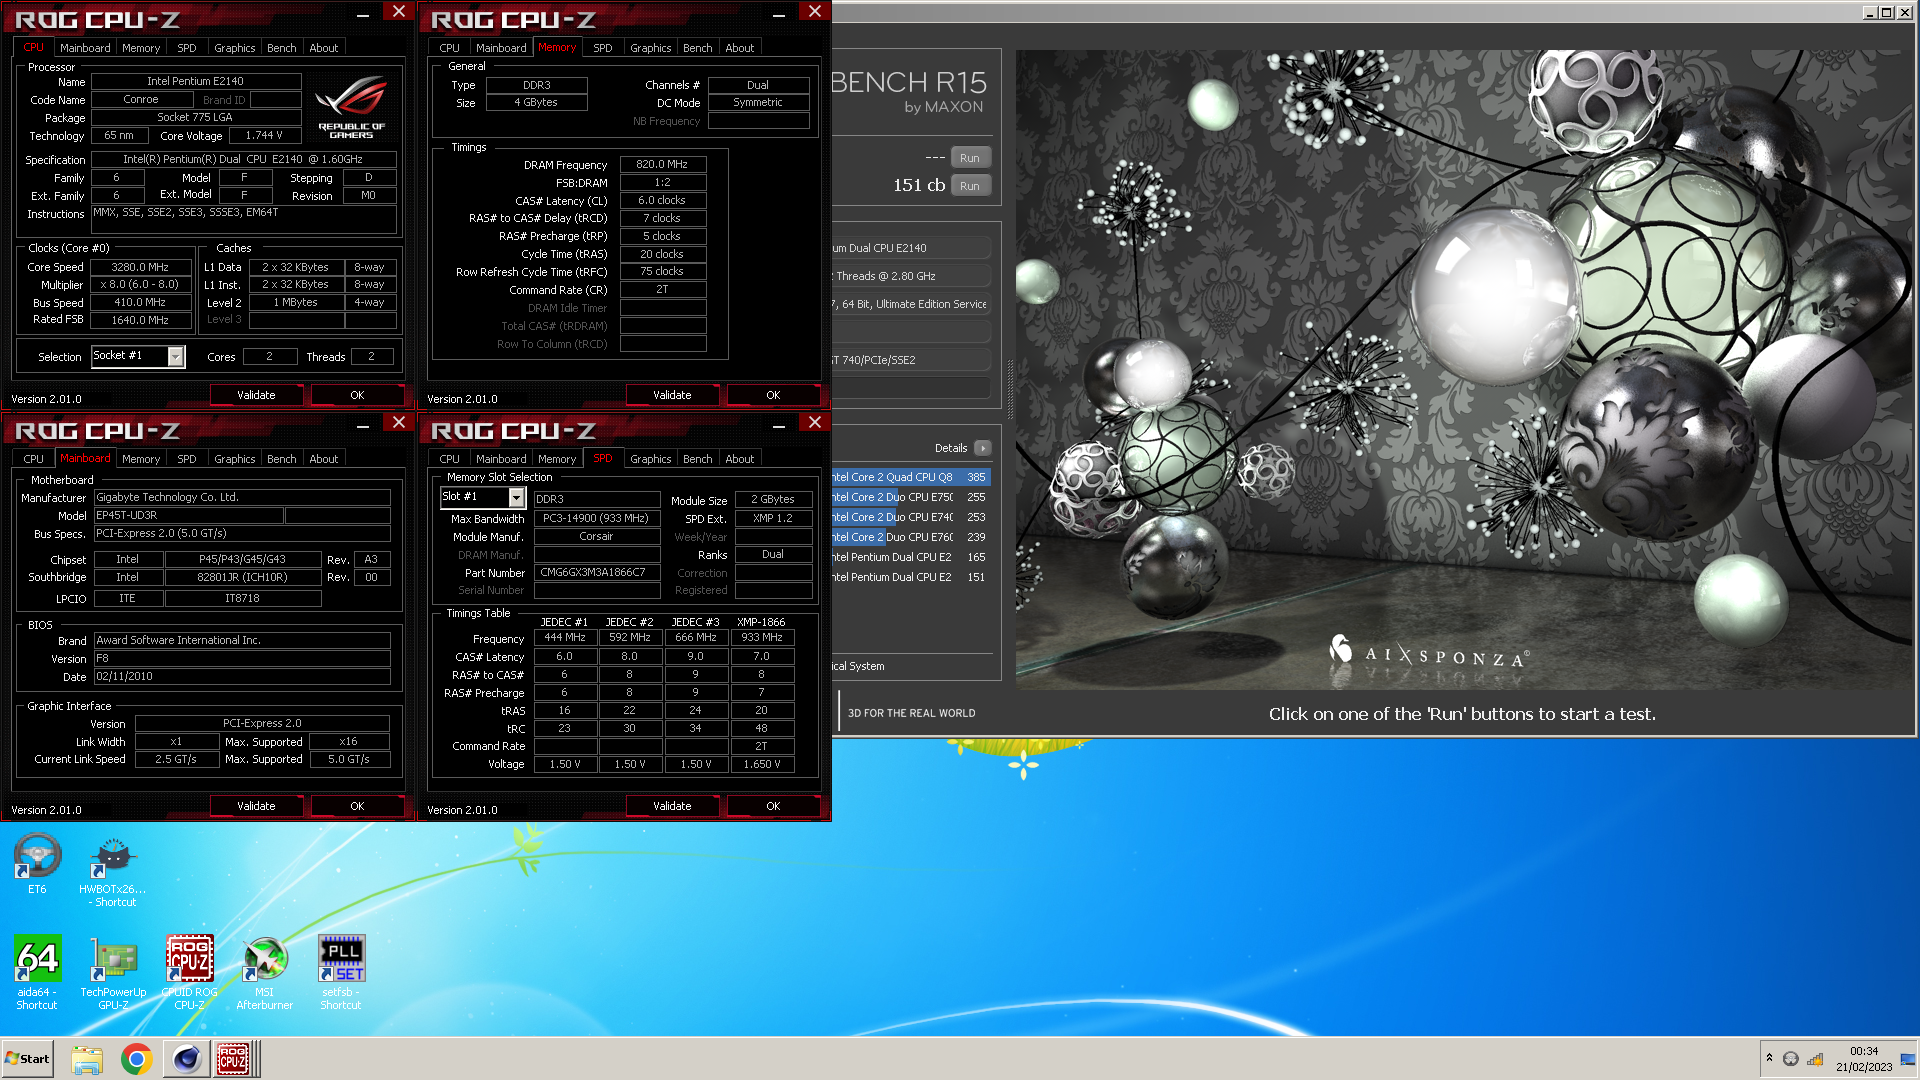Open TechPowerUp GPU-Z desktop icon

click(113, 971)
